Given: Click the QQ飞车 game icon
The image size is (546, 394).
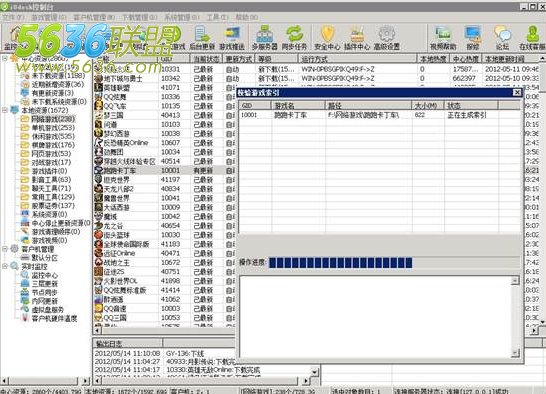Looking at the screenshot, I should coord(99,106).
